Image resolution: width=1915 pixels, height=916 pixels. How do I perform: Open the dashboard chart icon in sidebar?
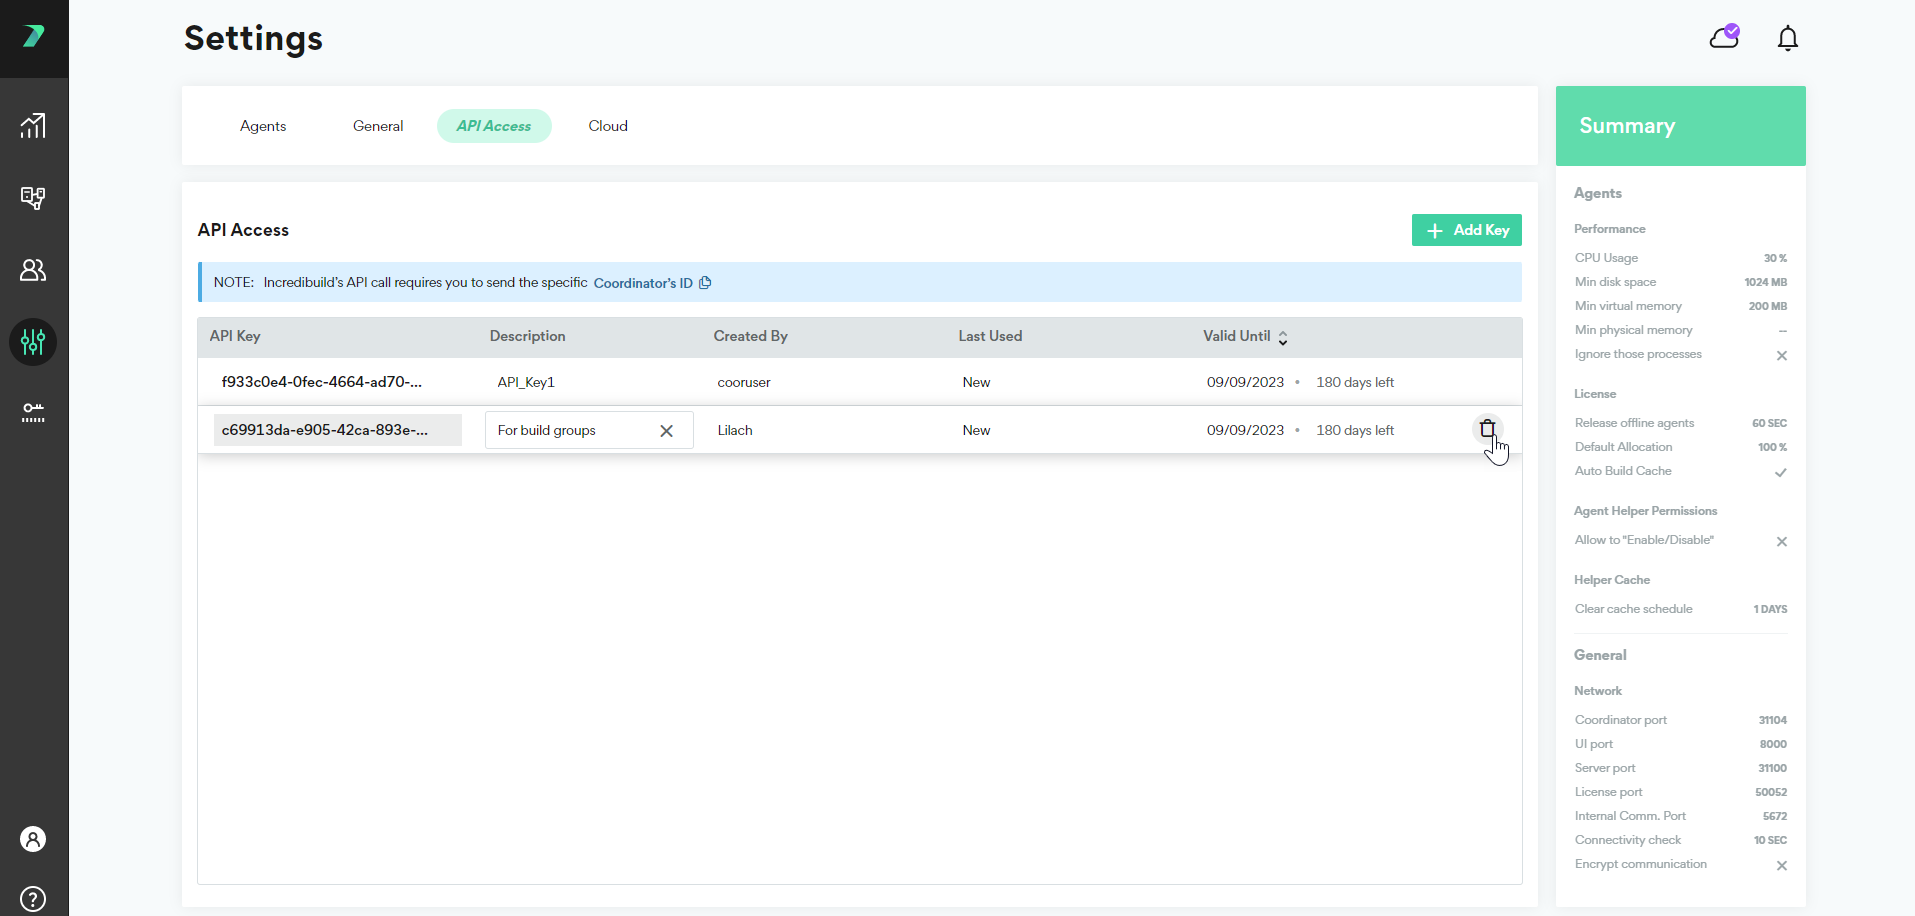(33, 126)
